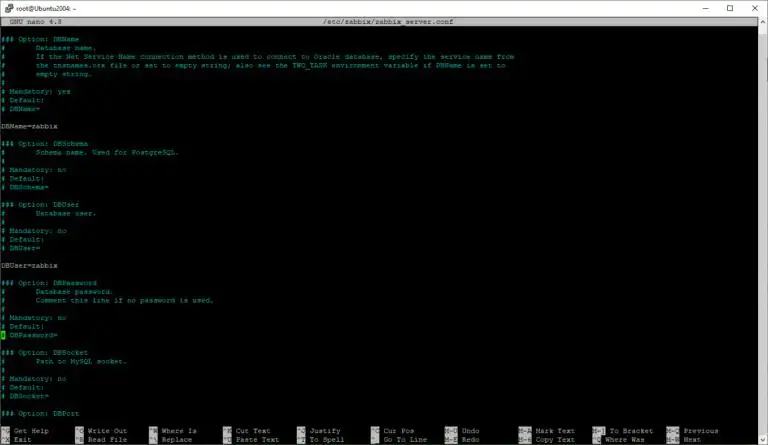Click the Get Help shortcut in nano's footer

(x=31, y=431)
